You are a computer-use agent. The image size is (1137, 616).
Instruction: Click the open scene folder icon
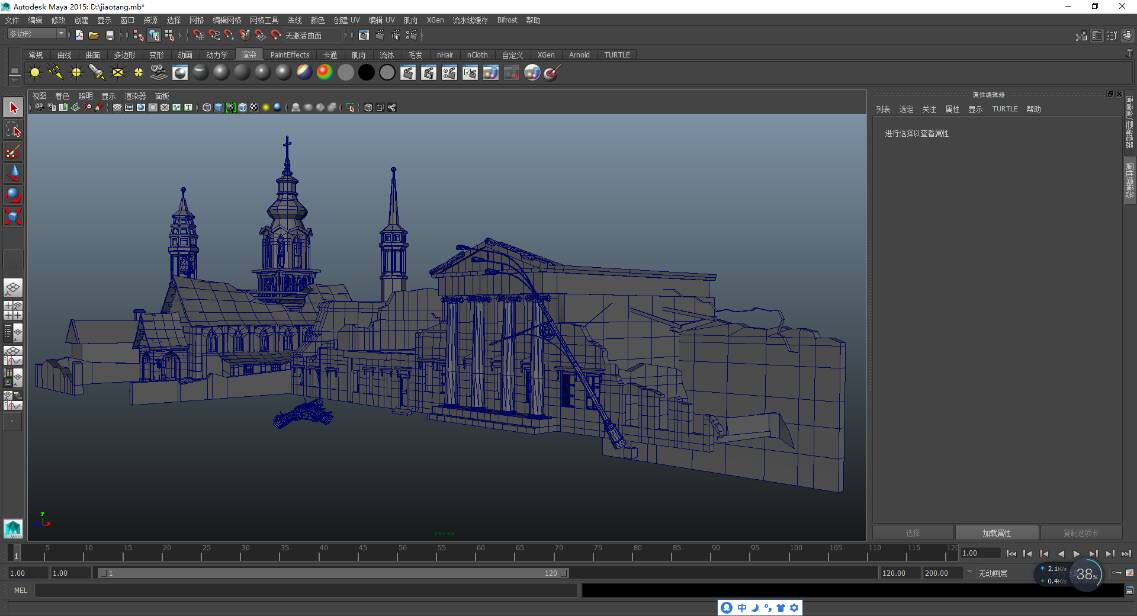click(93, 35)
